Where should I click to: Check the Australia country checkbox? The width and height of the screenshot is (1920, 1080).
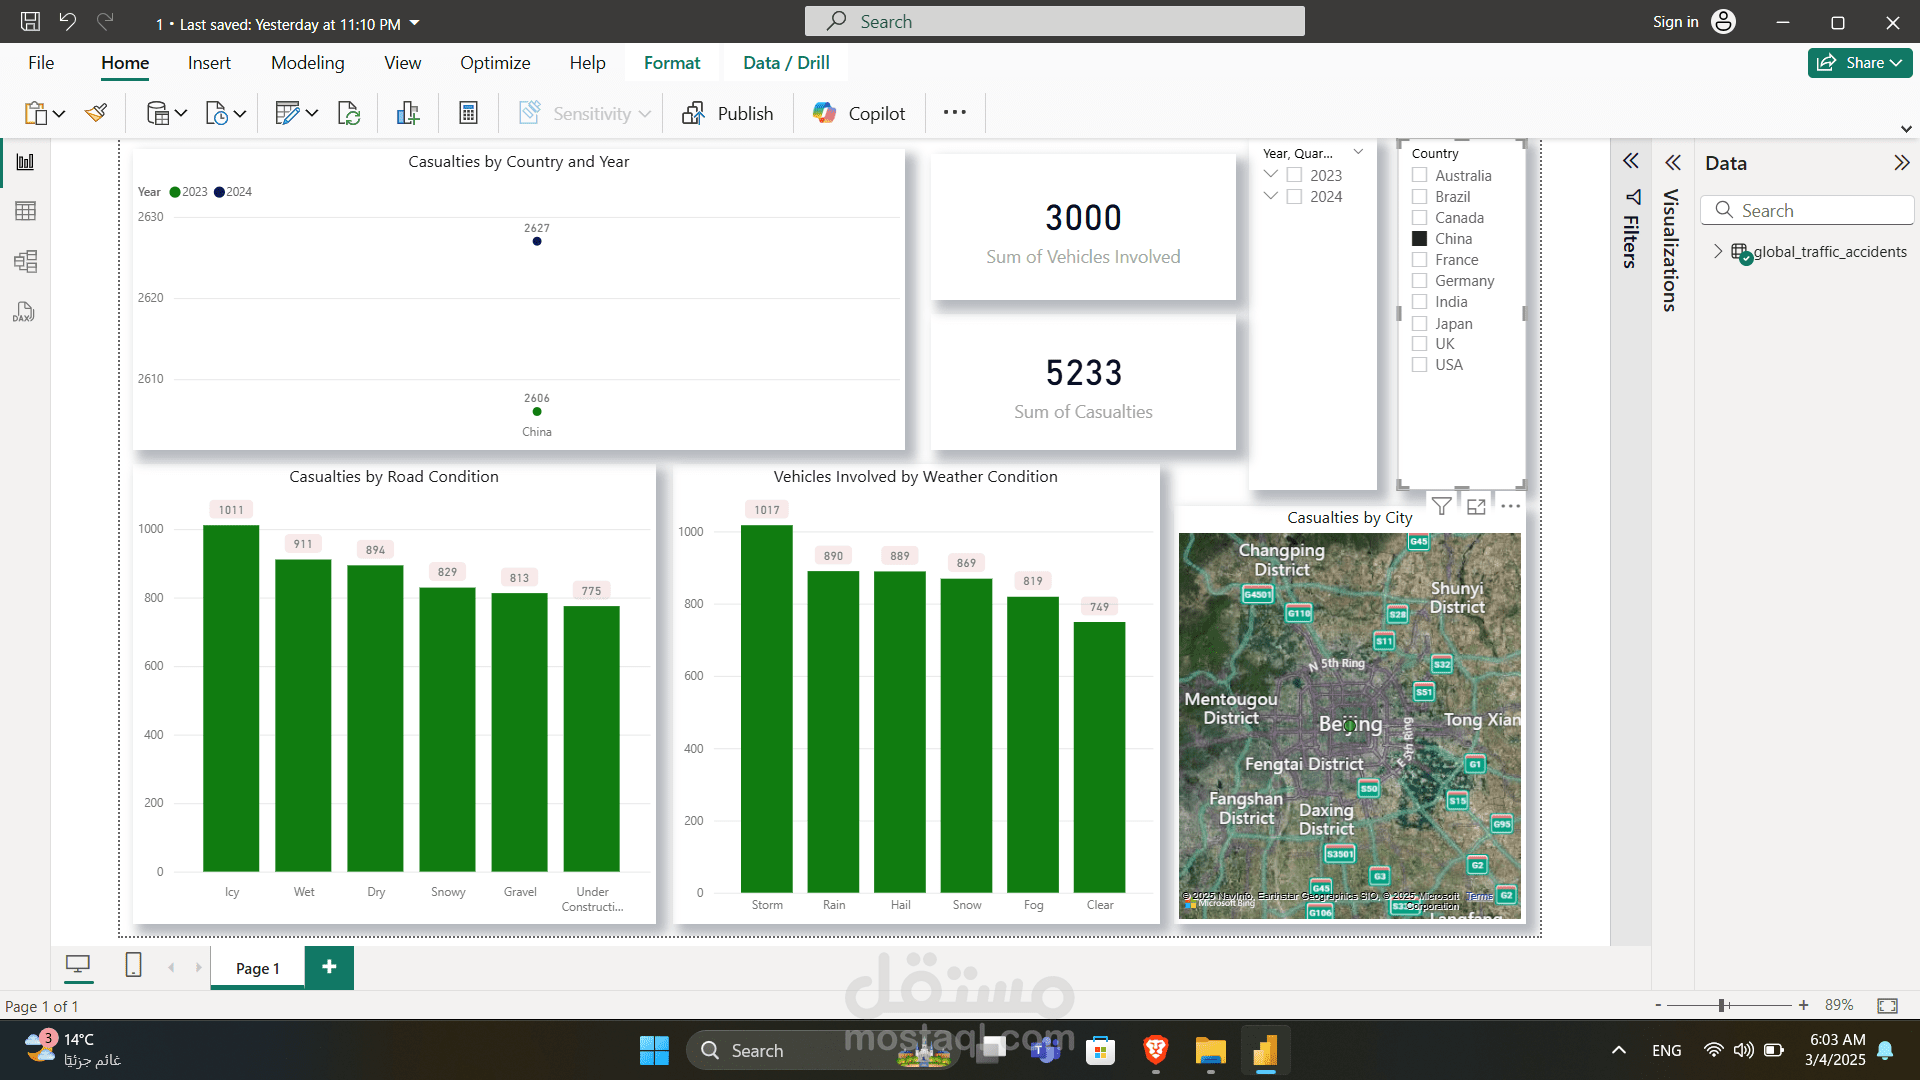pyautogui.click(x=1419, y=175)
